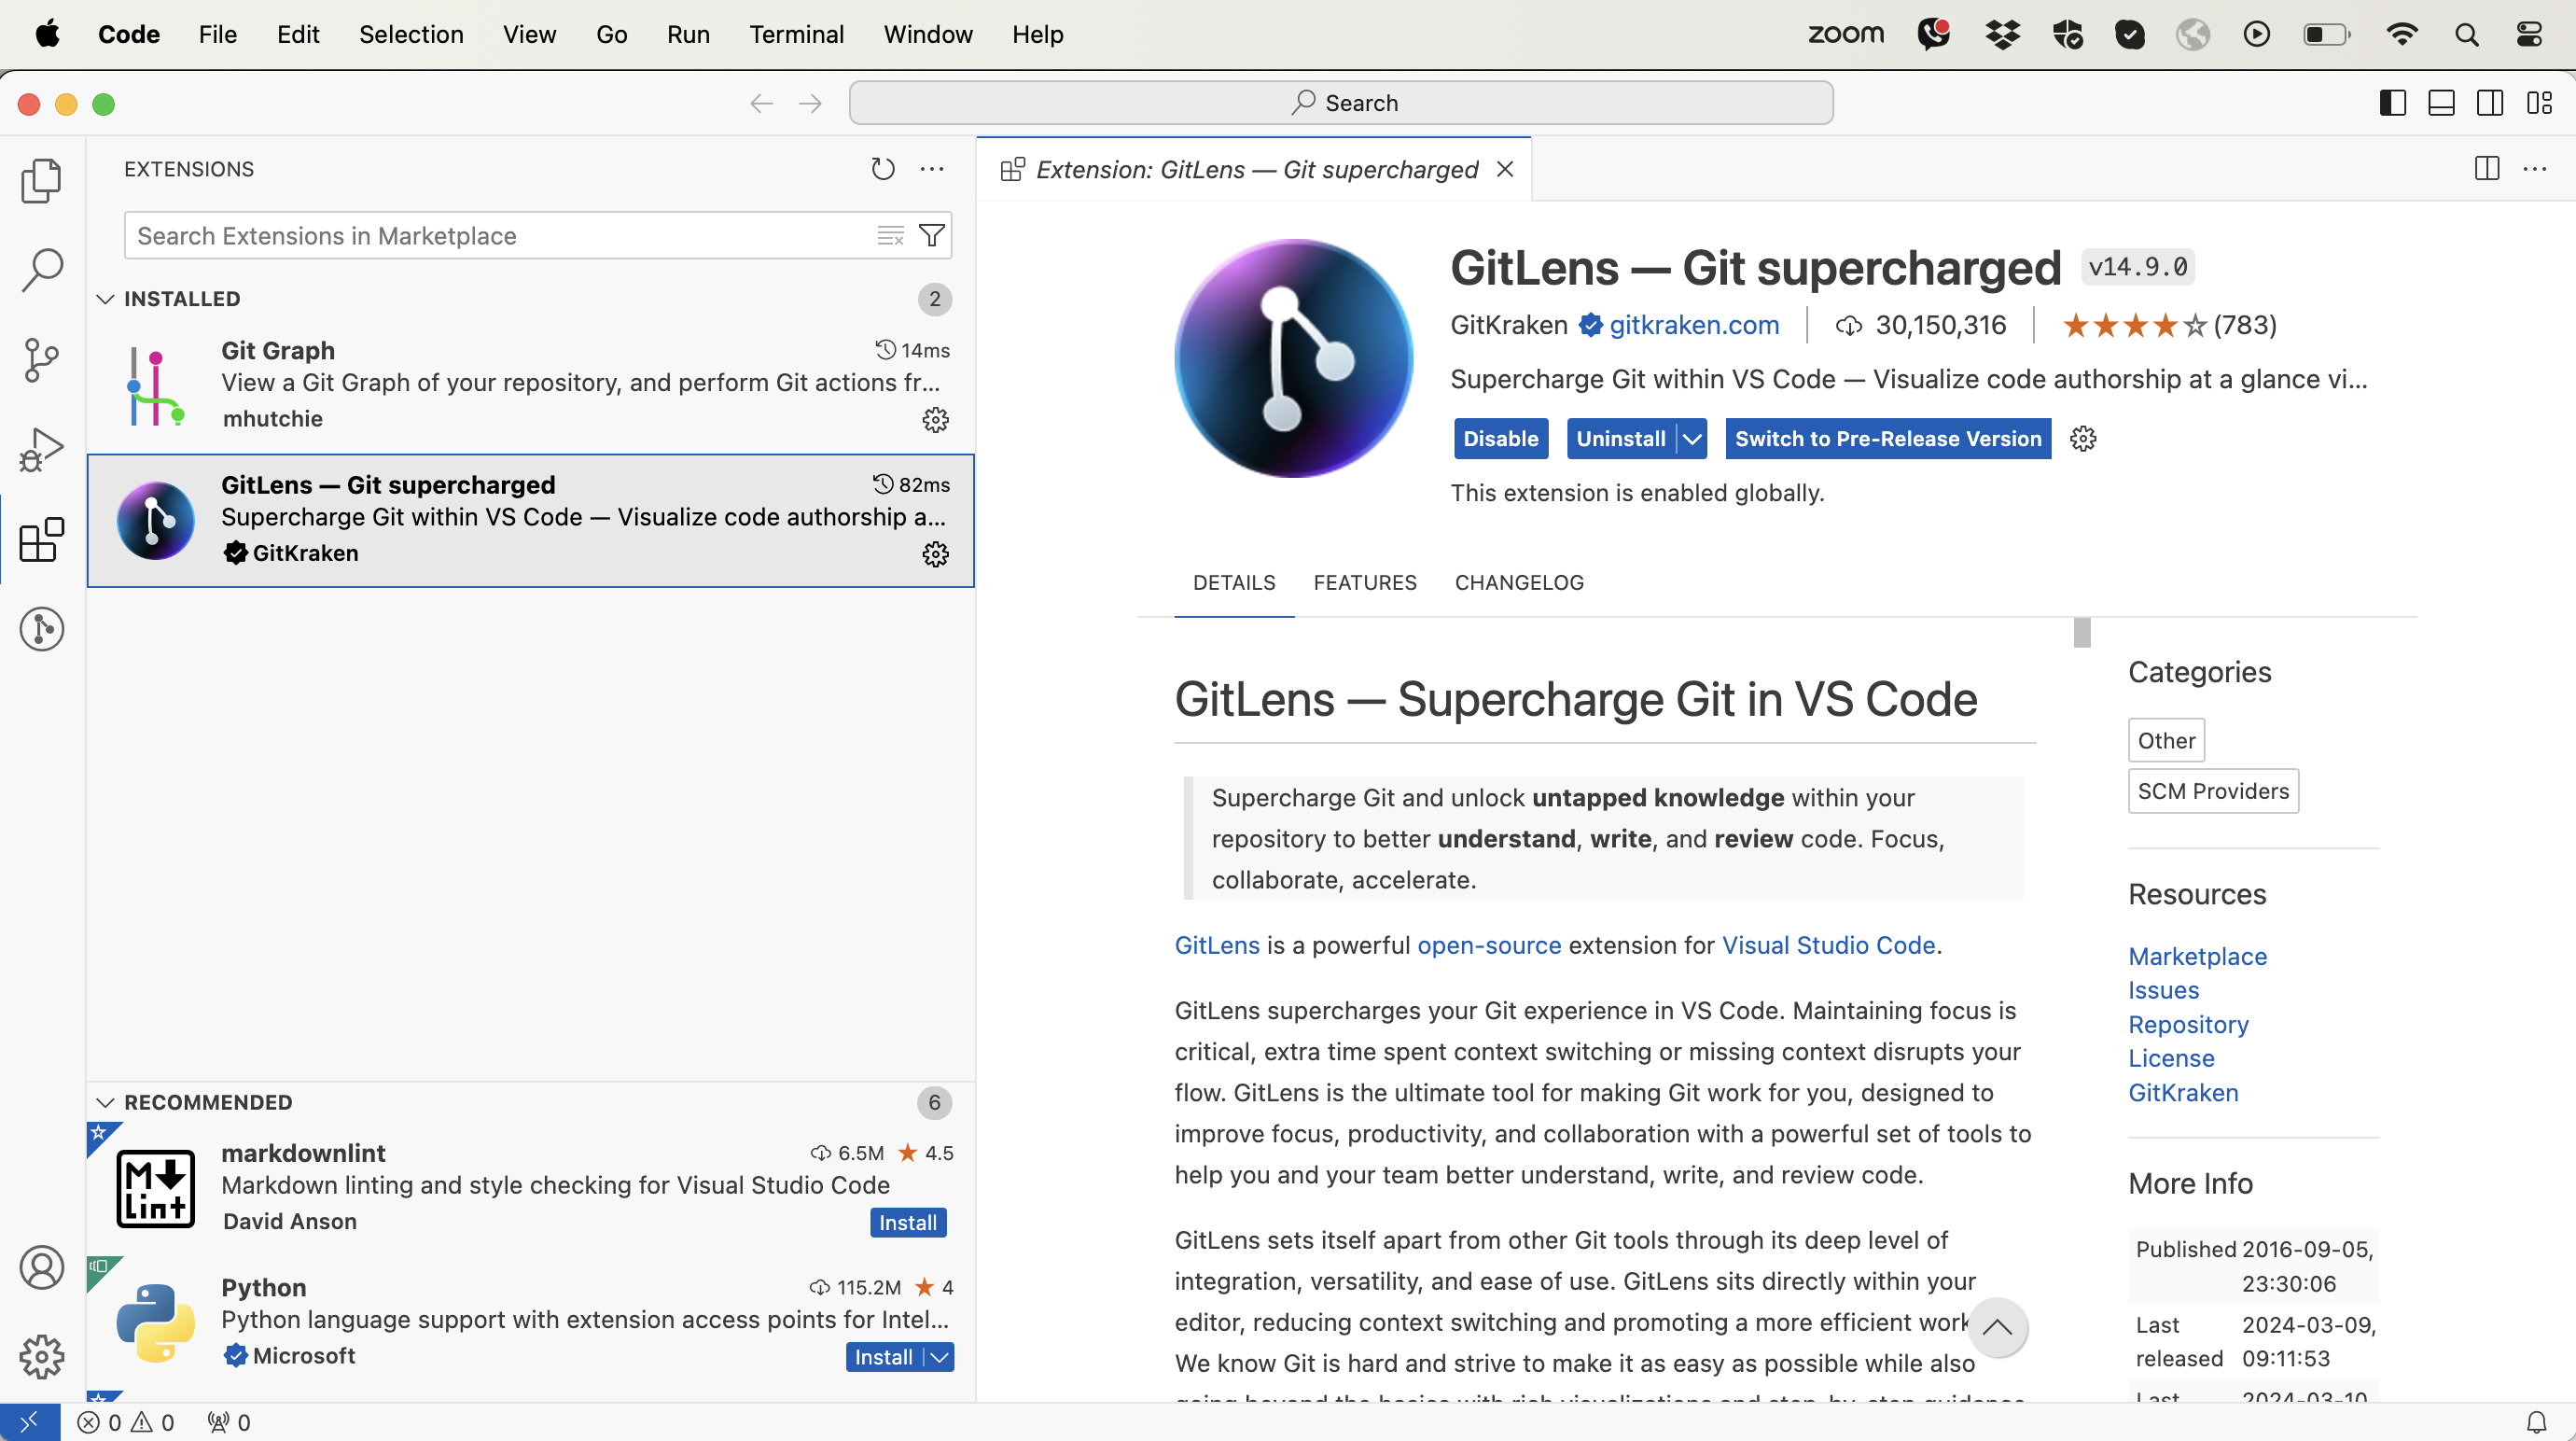Open the License resource link
The image size is (2576, 1441).
(2171, 1058)
